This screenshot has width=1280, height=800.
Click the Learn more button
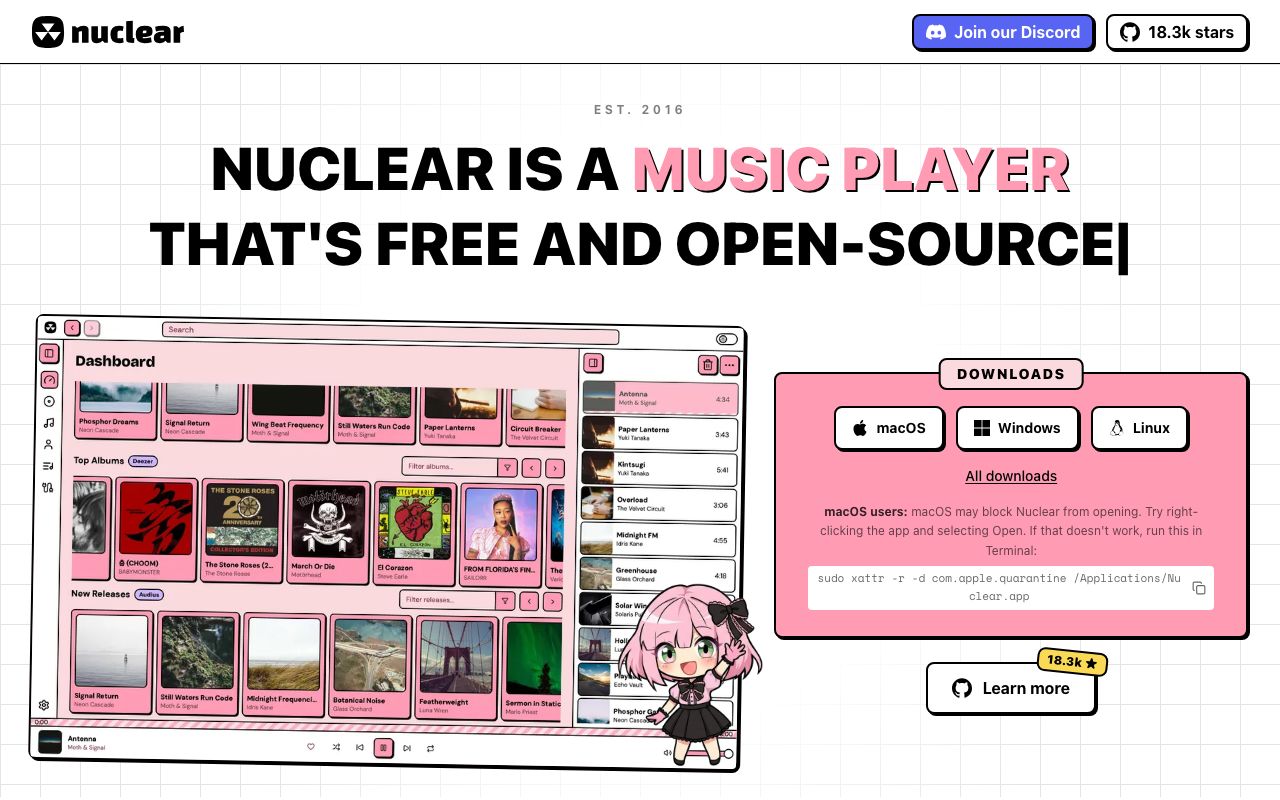[1011, 688]
